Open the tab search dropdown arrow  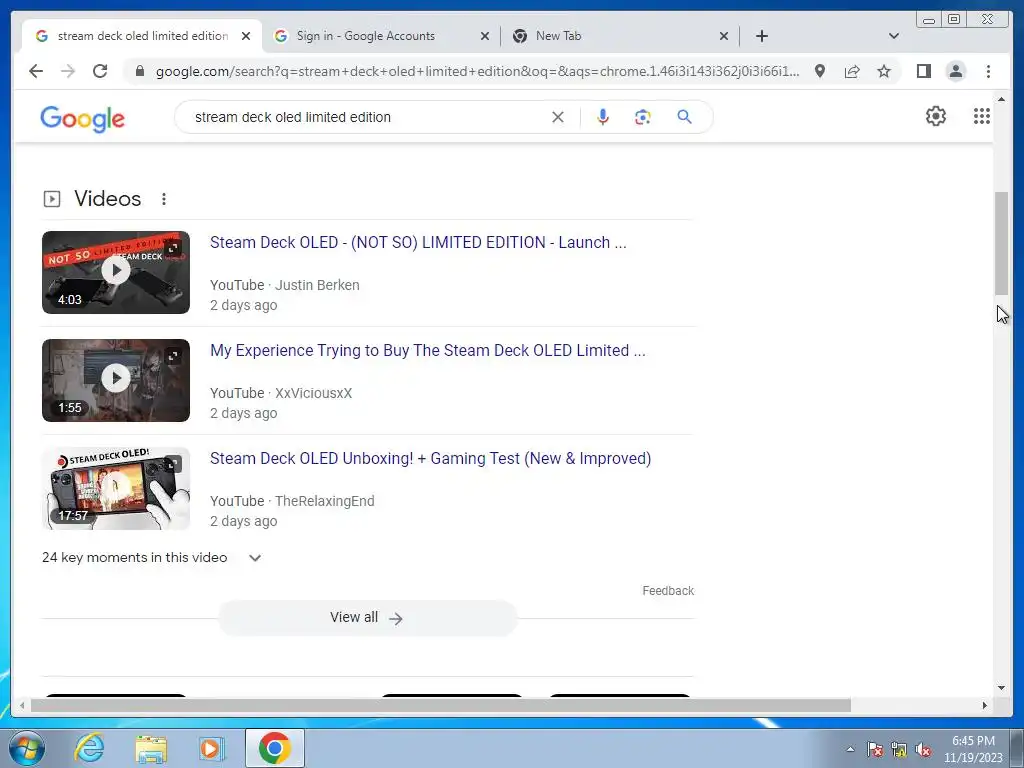click(894, 36)
